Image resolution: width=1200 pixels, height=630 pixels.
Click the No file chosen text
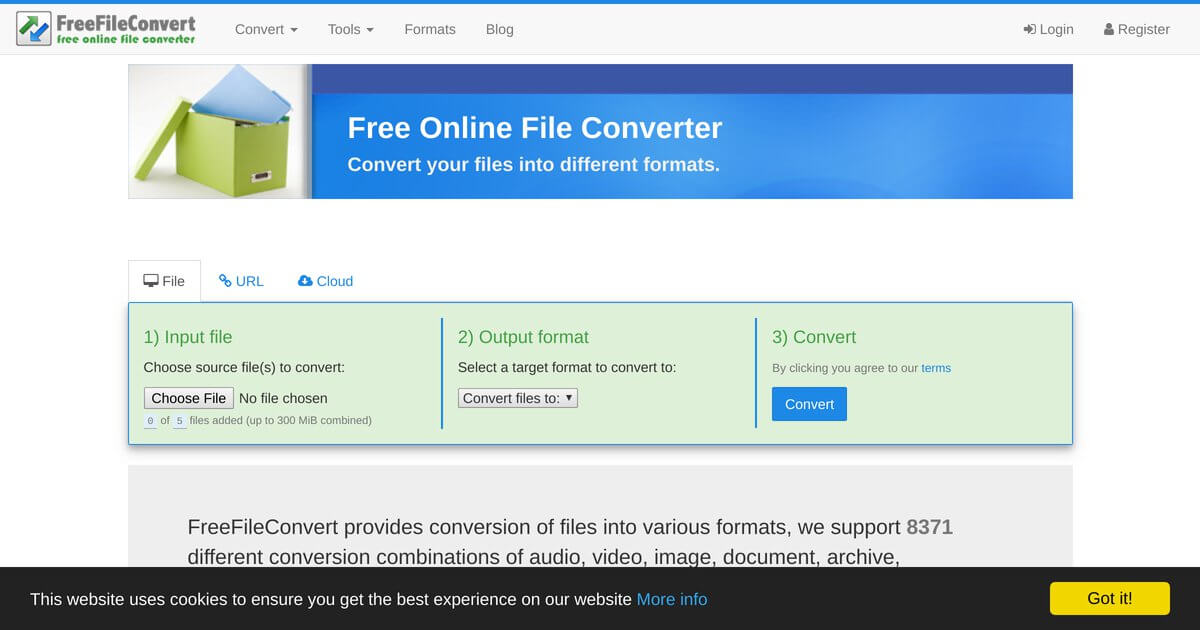(284, 398)
